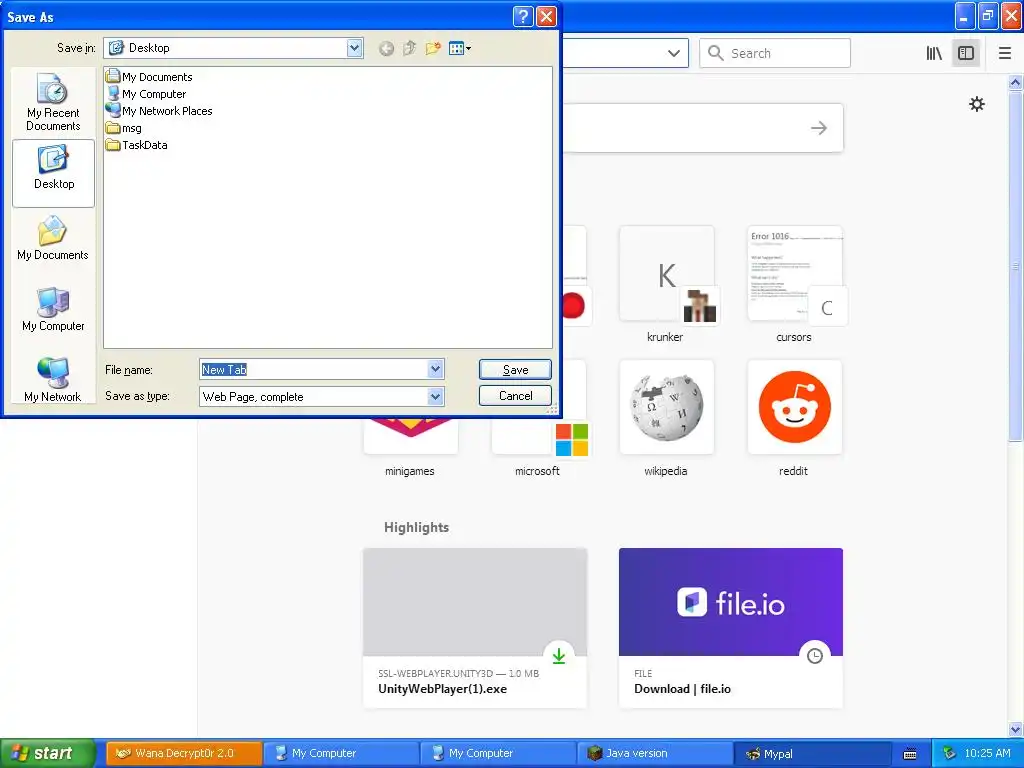The image size is (1024, 768).
Task: Open the browser hamburger menu
Action: 1005,54
